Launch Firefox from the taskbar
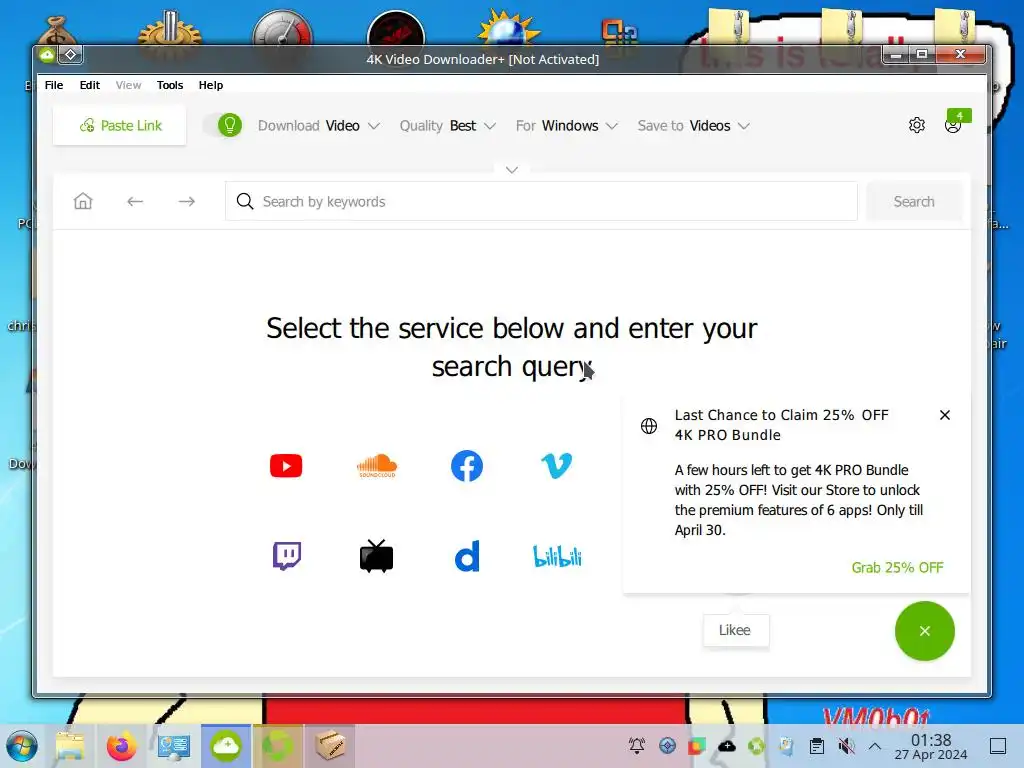 click(x=121, y=746)
